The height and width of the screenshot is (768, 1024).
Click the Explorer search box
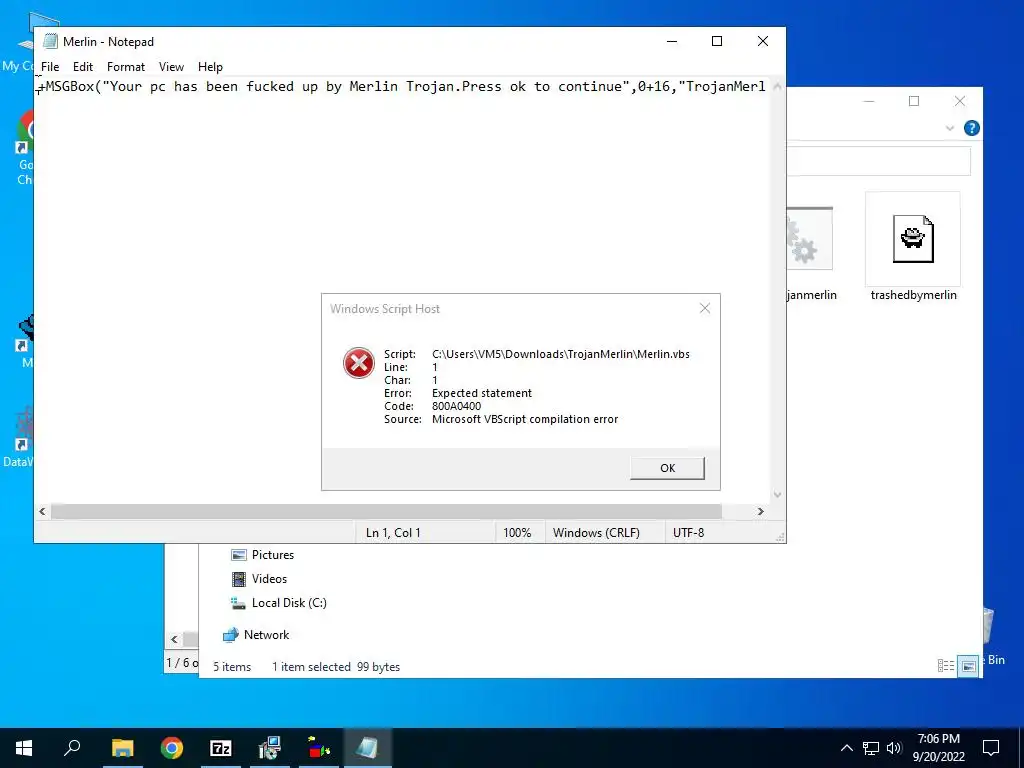click(x=878, y=161)
